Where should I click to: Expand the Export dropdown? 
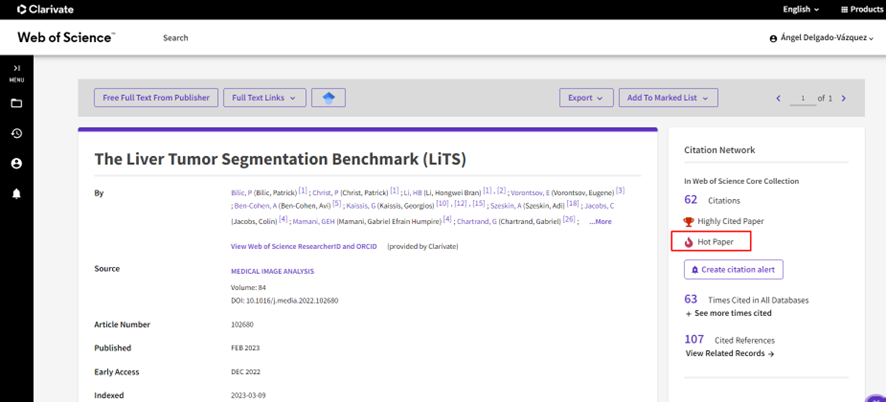tap(586, 98)
